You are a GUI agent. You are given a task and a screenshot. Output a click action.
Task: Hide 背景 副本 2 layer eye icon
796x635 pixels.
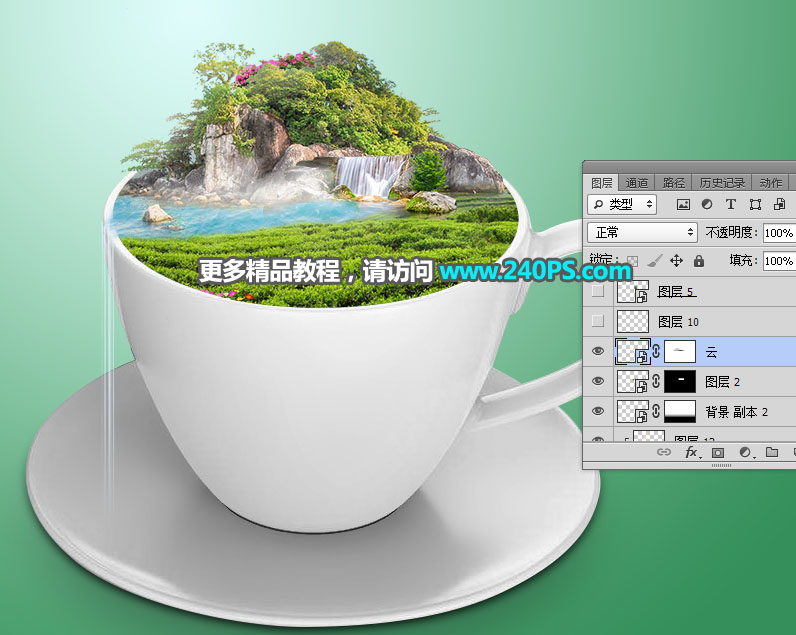[x=598, y=411]
